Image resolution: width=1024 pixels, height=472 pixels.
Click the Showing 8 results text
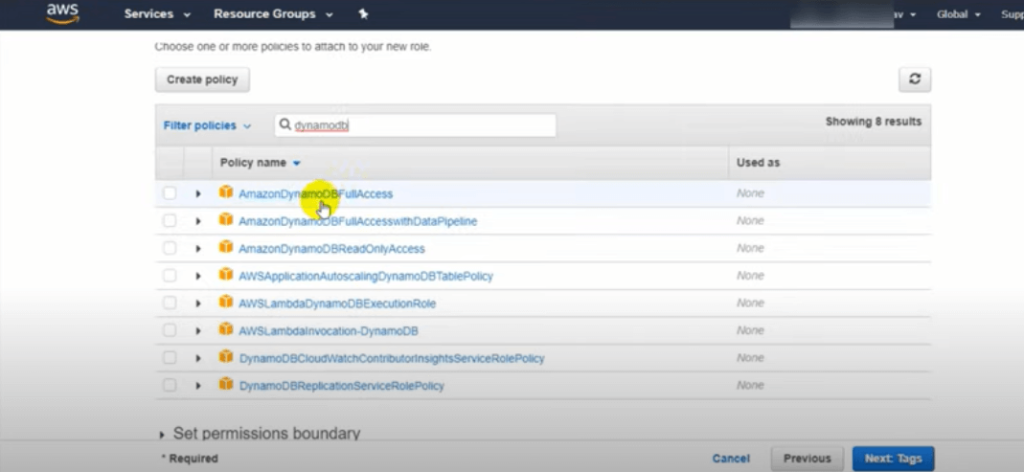pyautogui.click(x=873, y=121)
